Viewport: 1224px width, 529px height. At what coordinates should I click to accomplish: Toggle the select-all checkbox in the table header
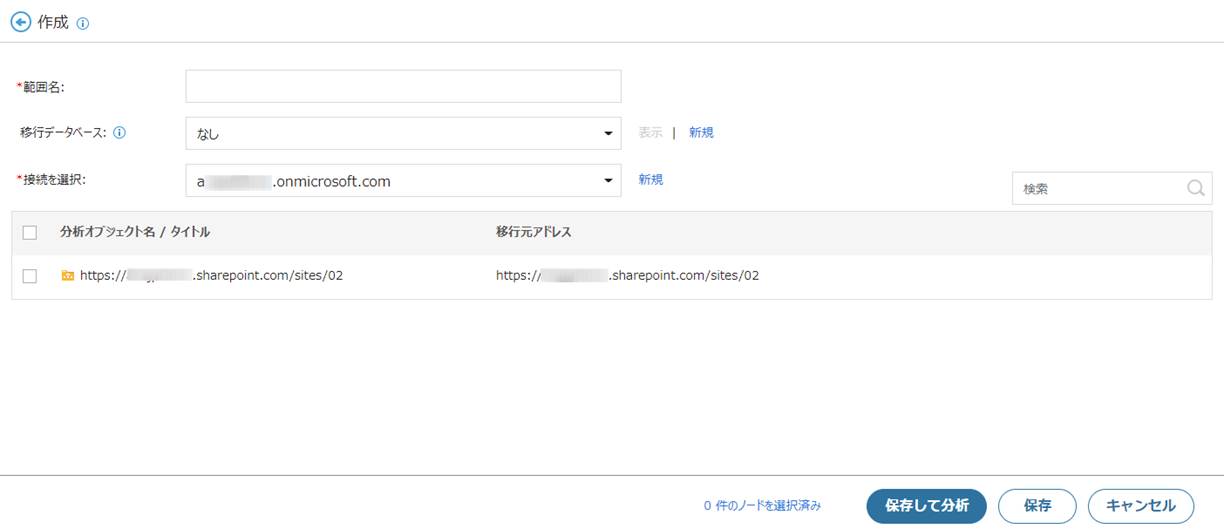click(x=29, y=232)
